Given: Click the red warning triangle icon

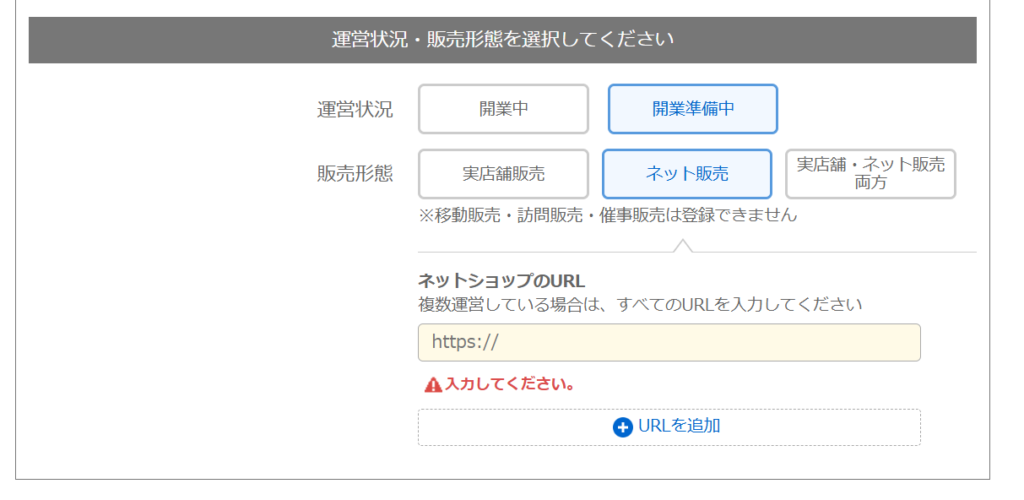Looking at the screenshot, I should tap(433, 385).
